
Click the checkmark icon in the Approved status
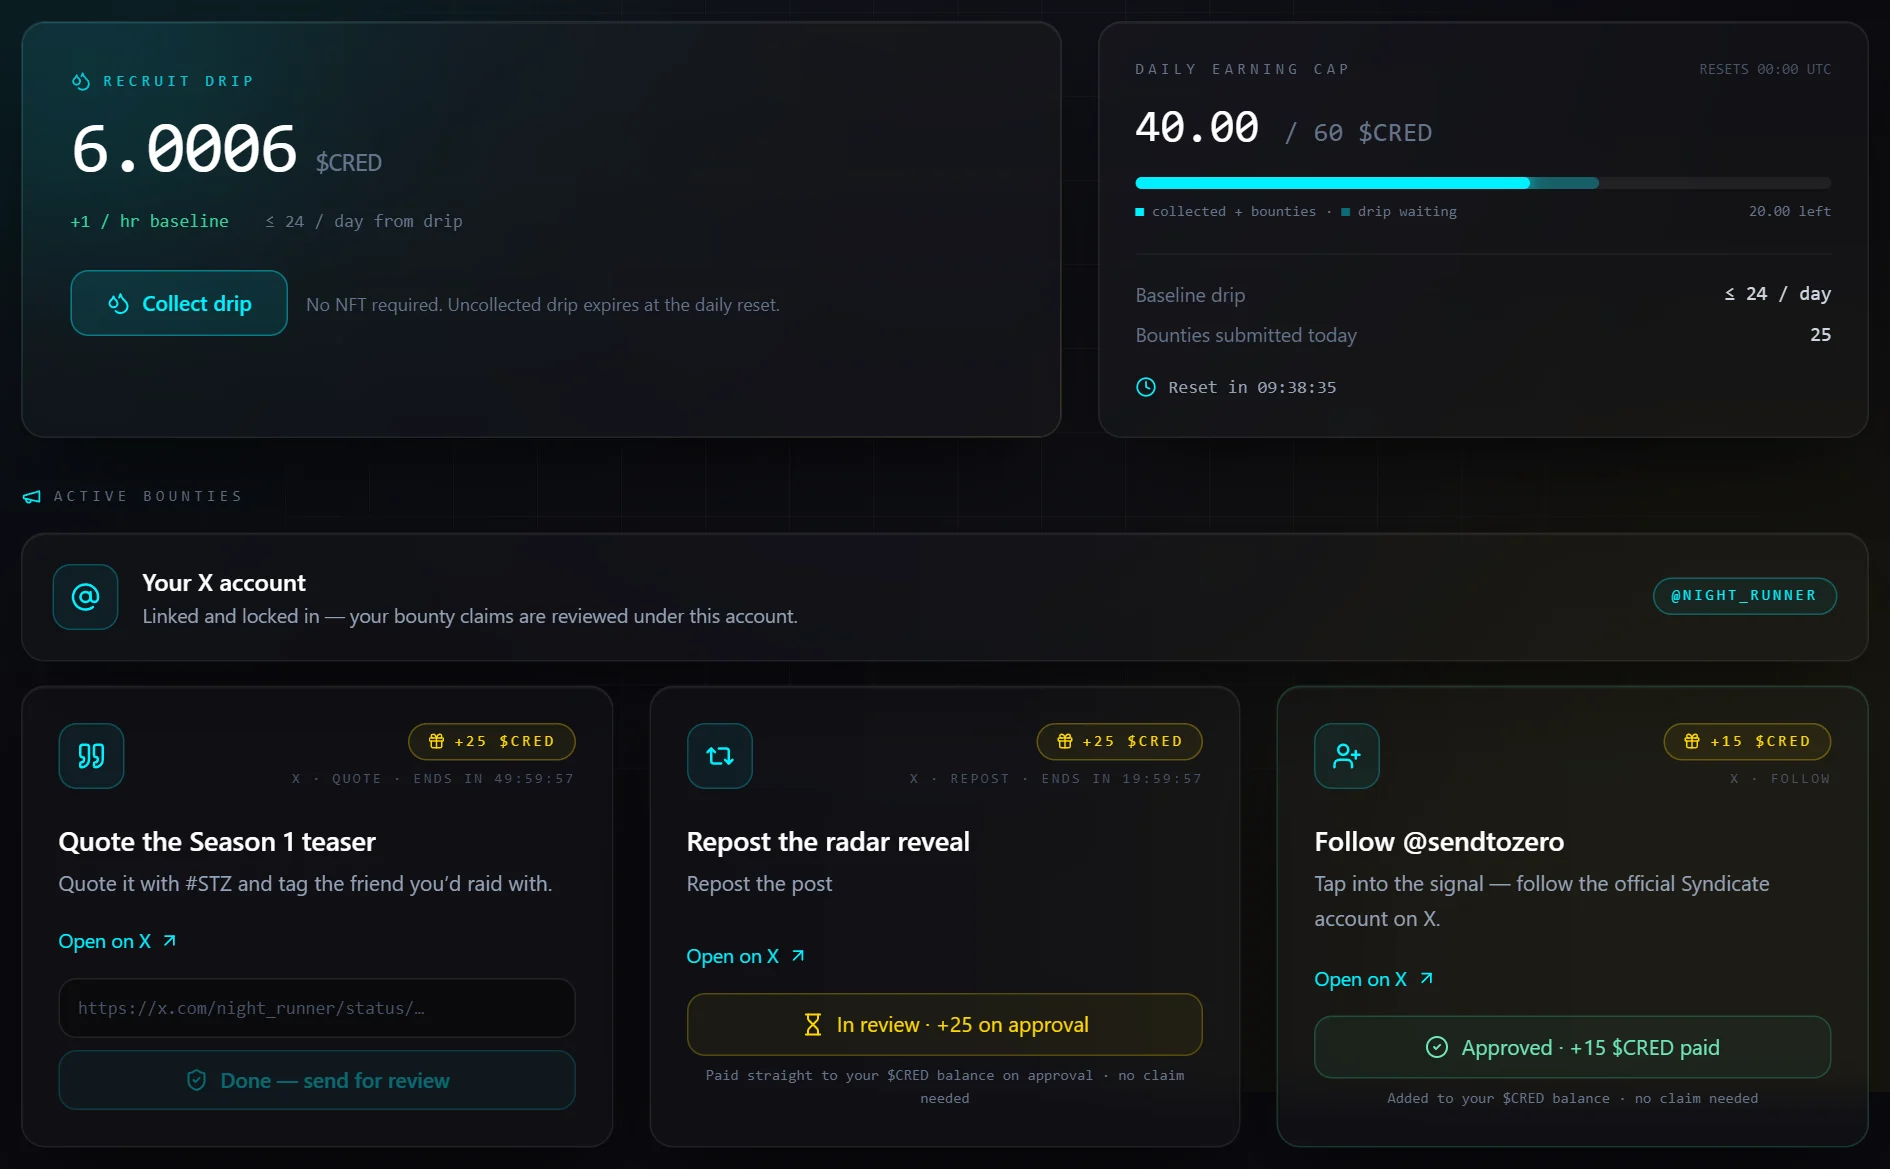[x=1437, y=1047]
